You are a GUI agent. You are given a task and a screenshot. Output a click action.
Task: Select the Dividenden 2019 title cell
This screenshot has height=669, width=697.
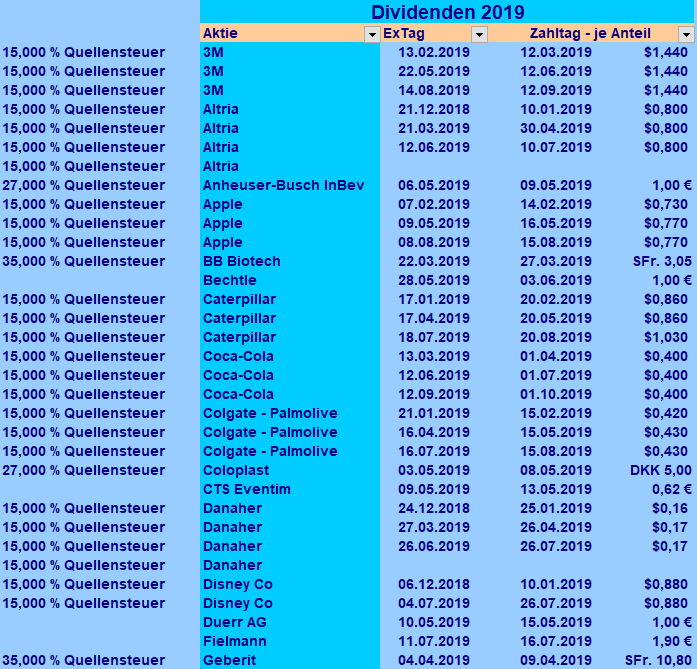[448, 12]
